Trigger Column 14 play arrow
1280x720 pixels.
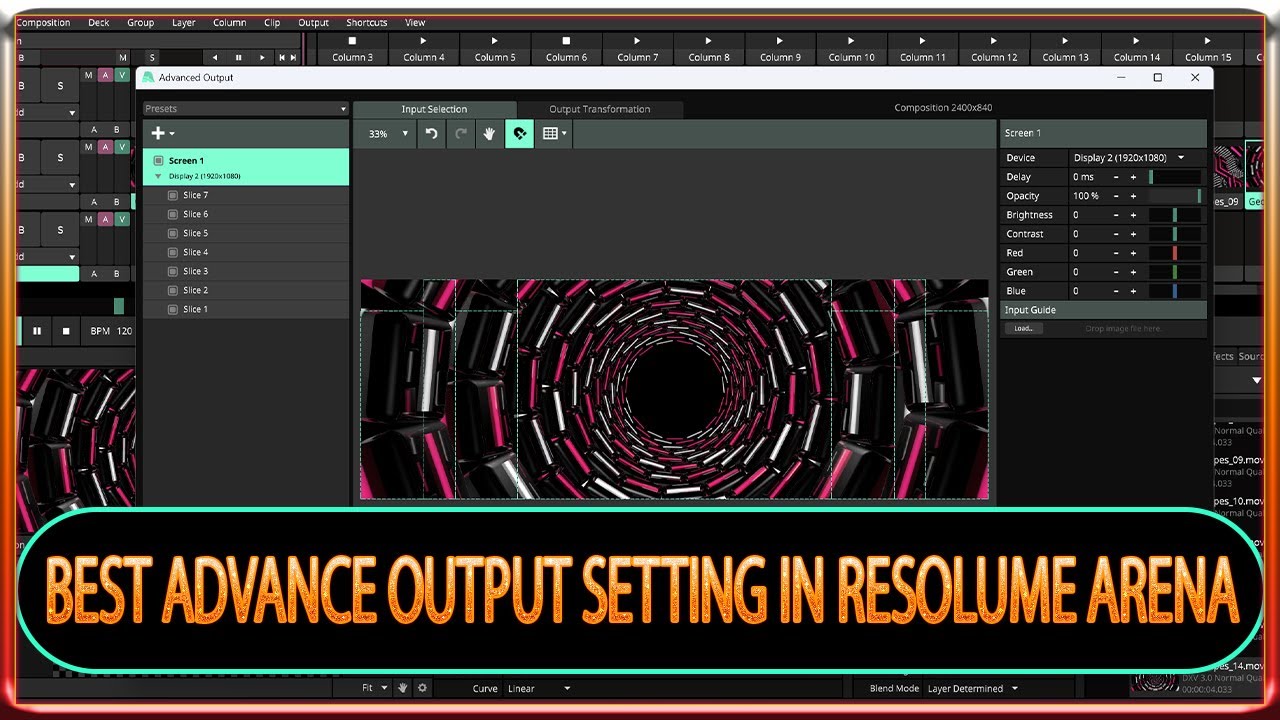(x=1136, y=41)
